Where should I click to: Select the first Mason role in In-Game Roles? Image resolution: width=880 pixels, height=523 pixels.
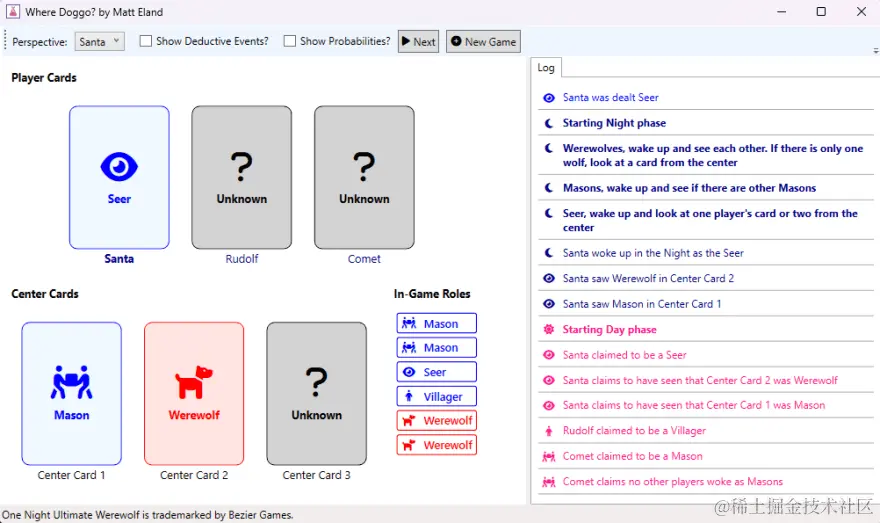(x=437, y=323)
